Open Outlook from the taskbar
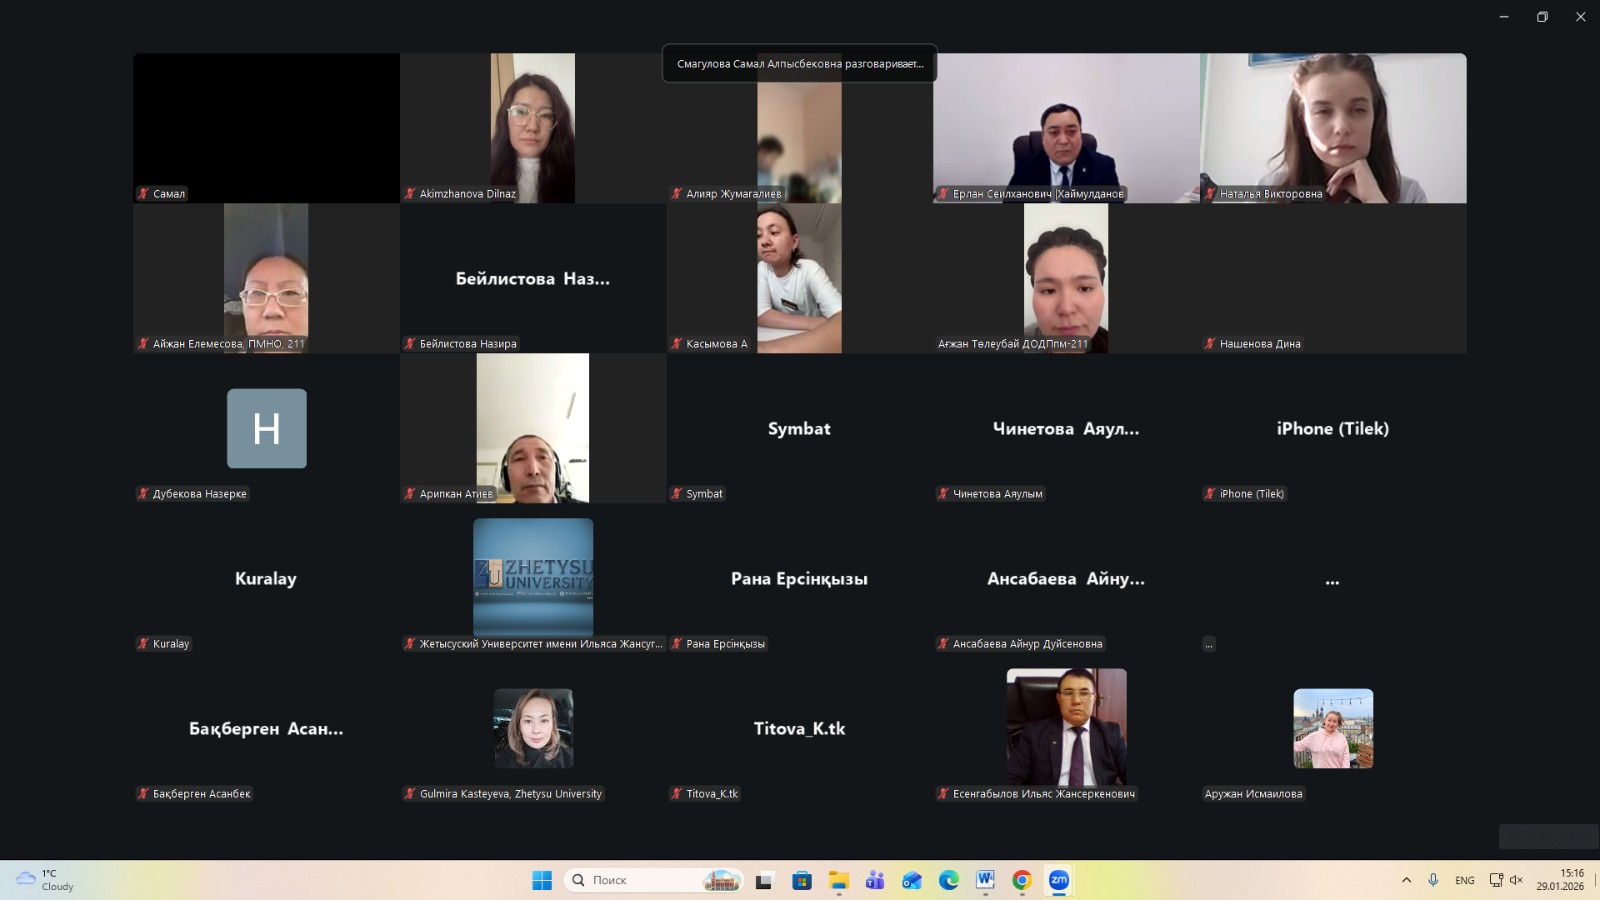The height and width of the screenshot is (900, 1600). tap(911, 880)
